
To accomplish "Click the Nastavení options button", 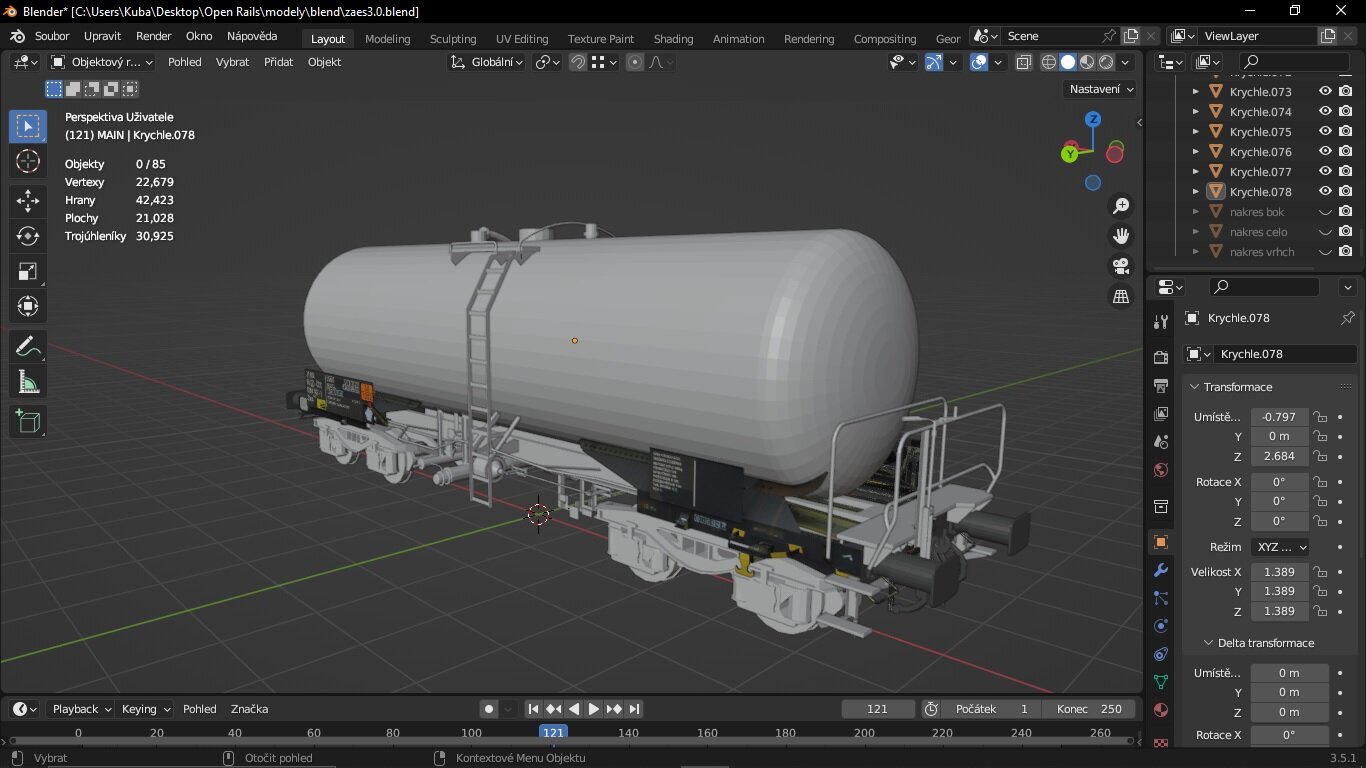I will (x=1101, y=89).
